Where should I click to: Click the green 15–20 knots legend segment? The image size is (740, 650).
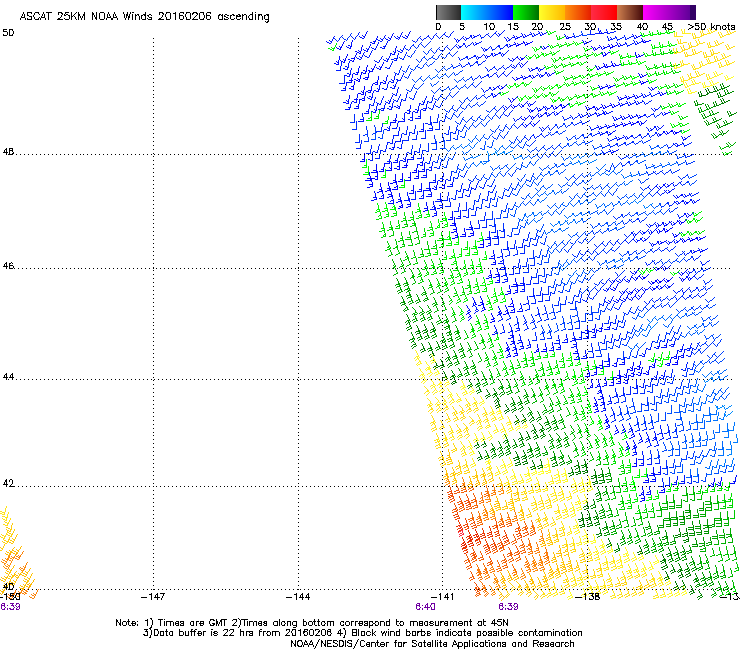[x=526, y=12]
